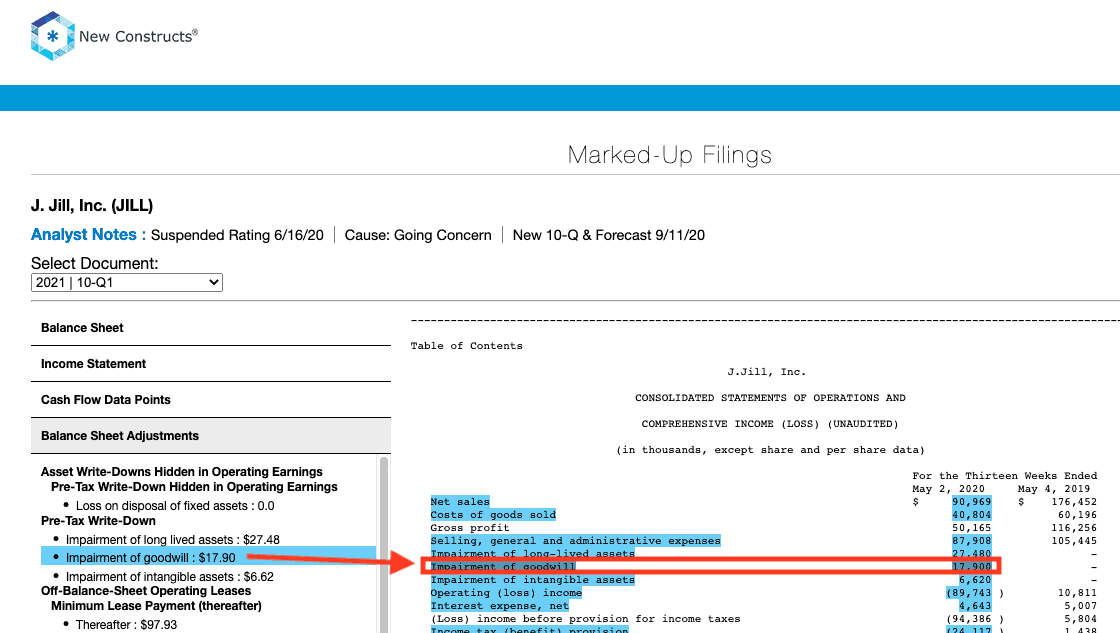Click Cause: Going Concern note
The height and width of the screenshot is (633, 1120).
click(x=418, y=235)
